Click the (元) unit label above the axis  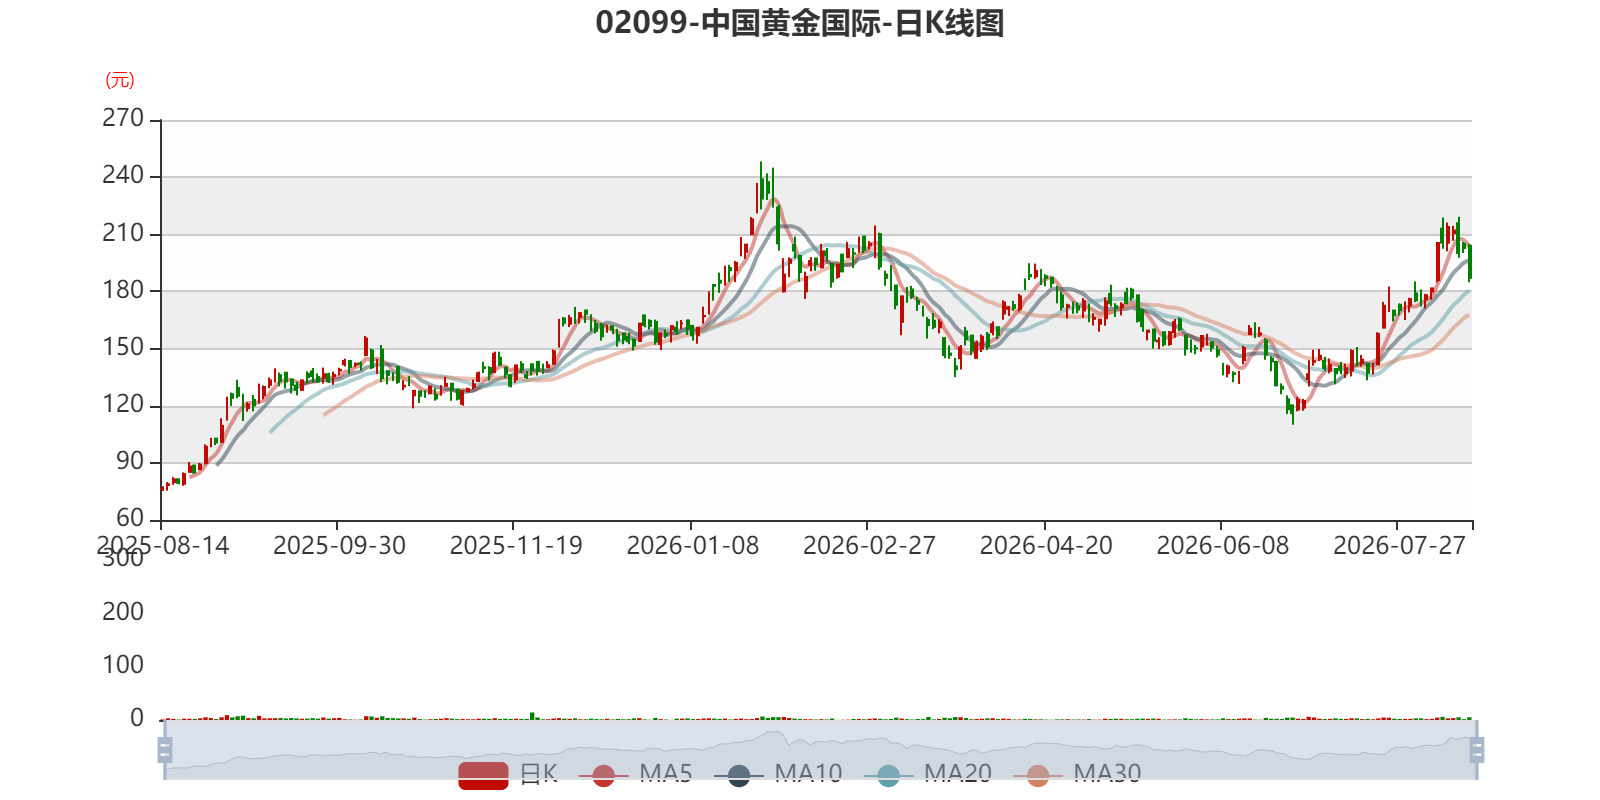120,80
